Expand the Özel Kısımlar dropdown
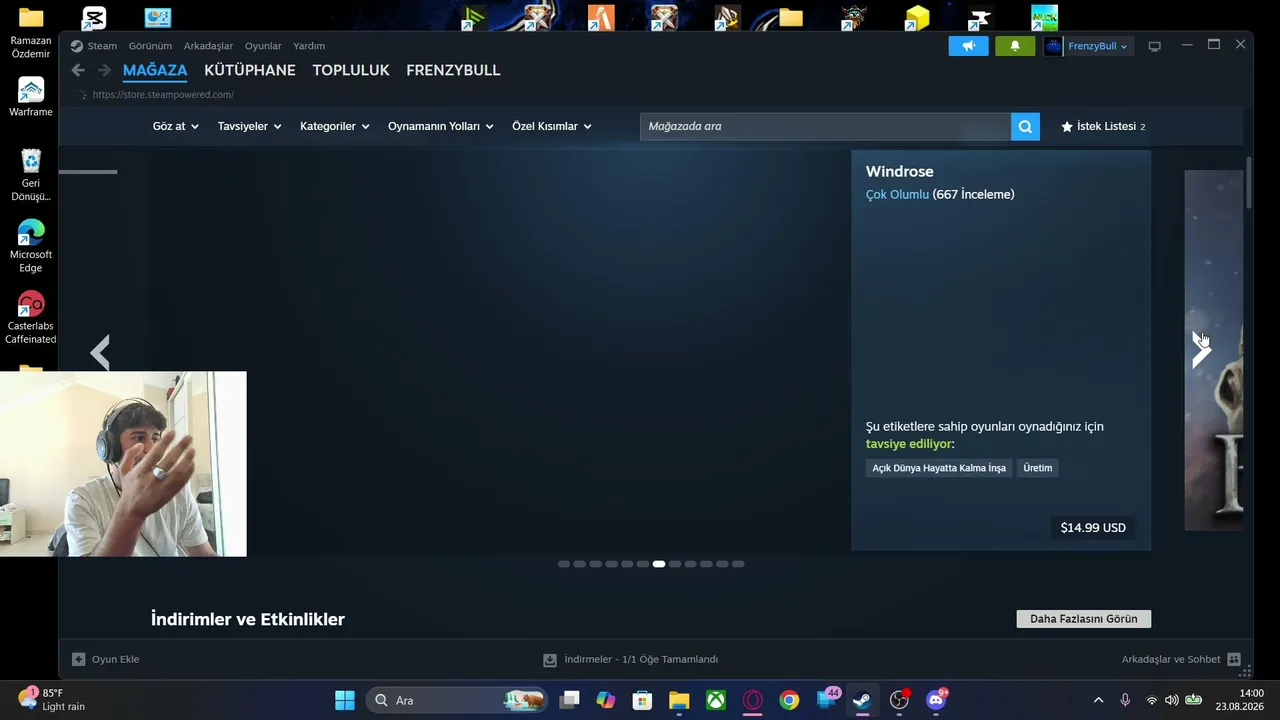This screenshot has width=1280, height=720. [x=552, y=127]
